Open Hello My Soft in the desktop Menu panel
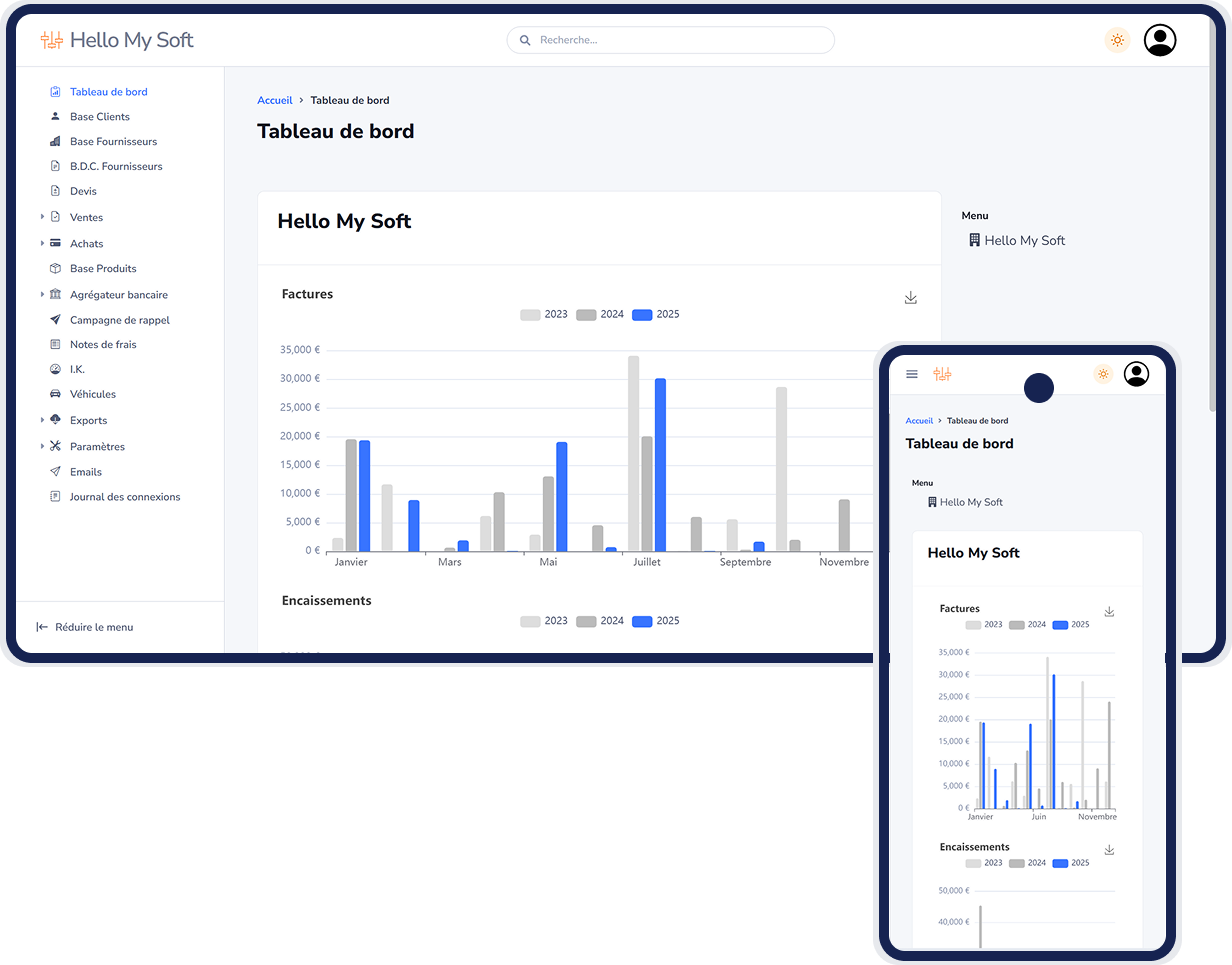 click(1017, 241)
